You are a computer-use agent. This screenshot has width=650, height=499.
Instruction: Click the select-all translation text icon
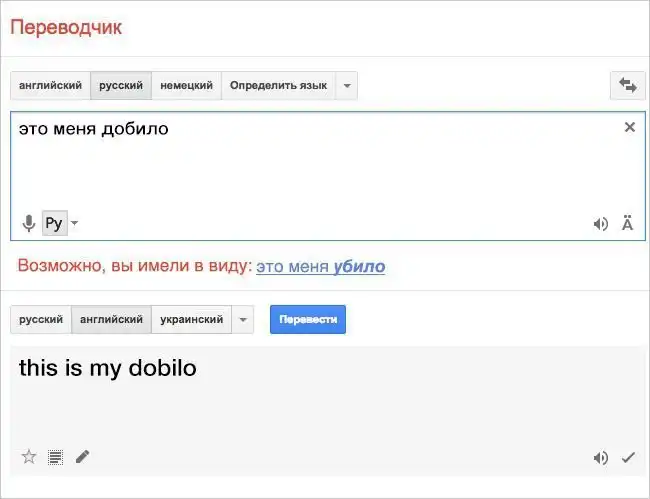click(x=55, y=457)
